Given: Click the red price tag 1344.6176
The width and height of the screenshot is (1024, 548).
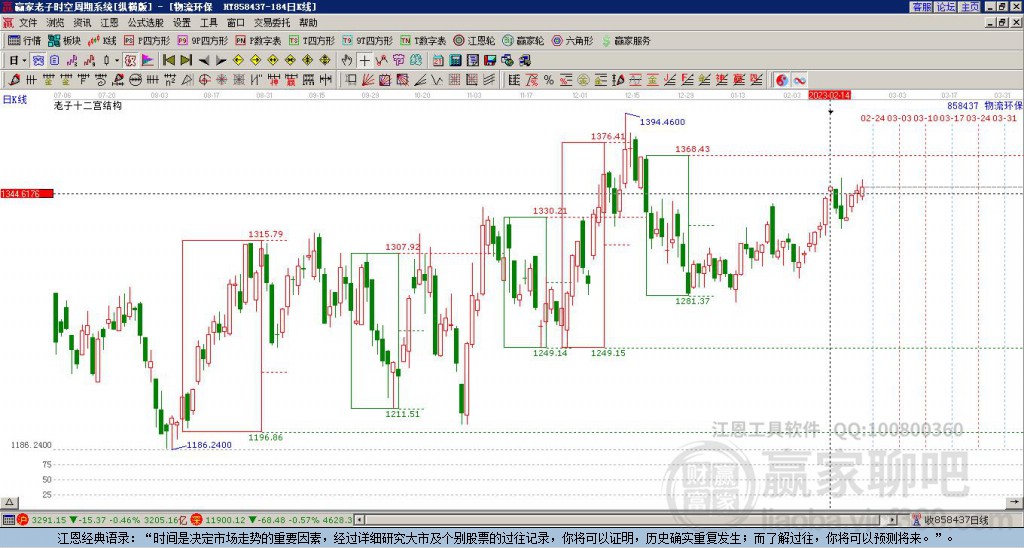Looking at the screenshot, I should click(27, 194).
